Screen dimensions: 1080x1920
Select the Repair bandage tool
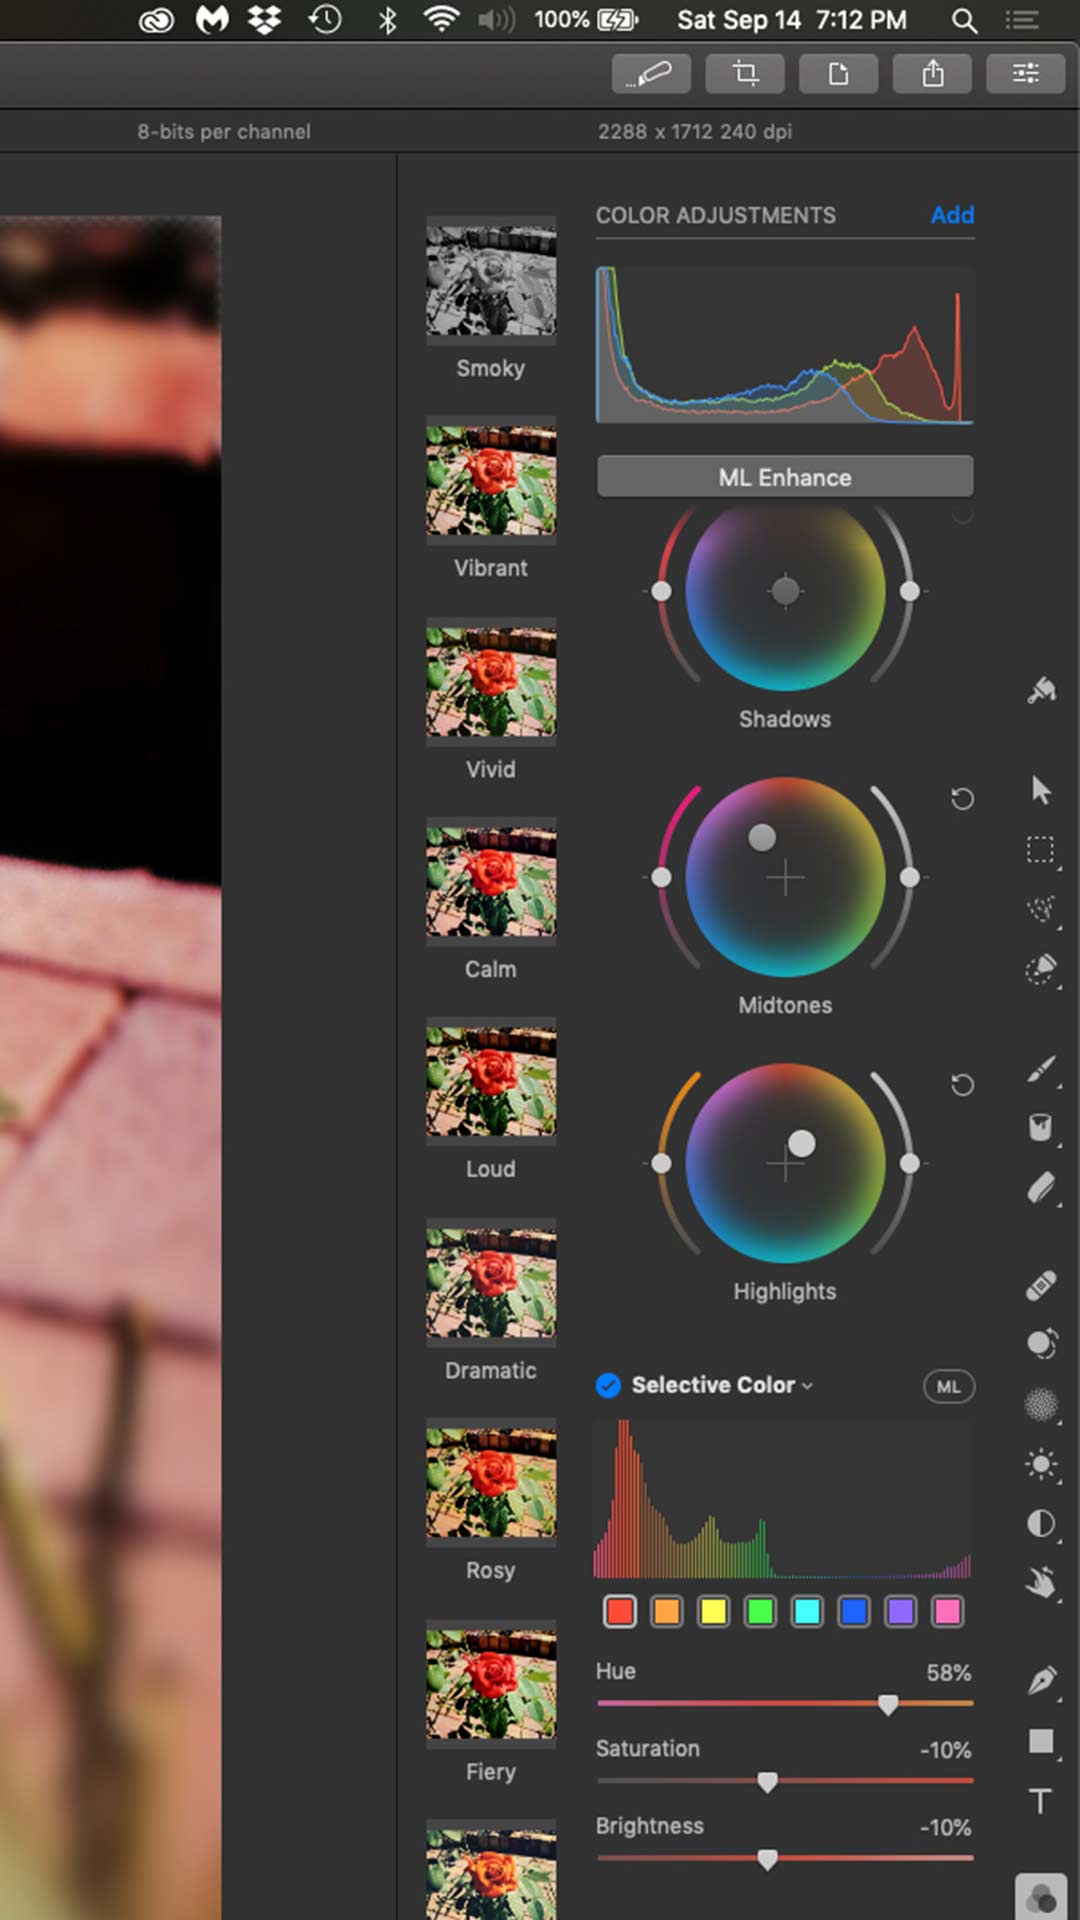pyautogui.click(x=1041, y=1285)
